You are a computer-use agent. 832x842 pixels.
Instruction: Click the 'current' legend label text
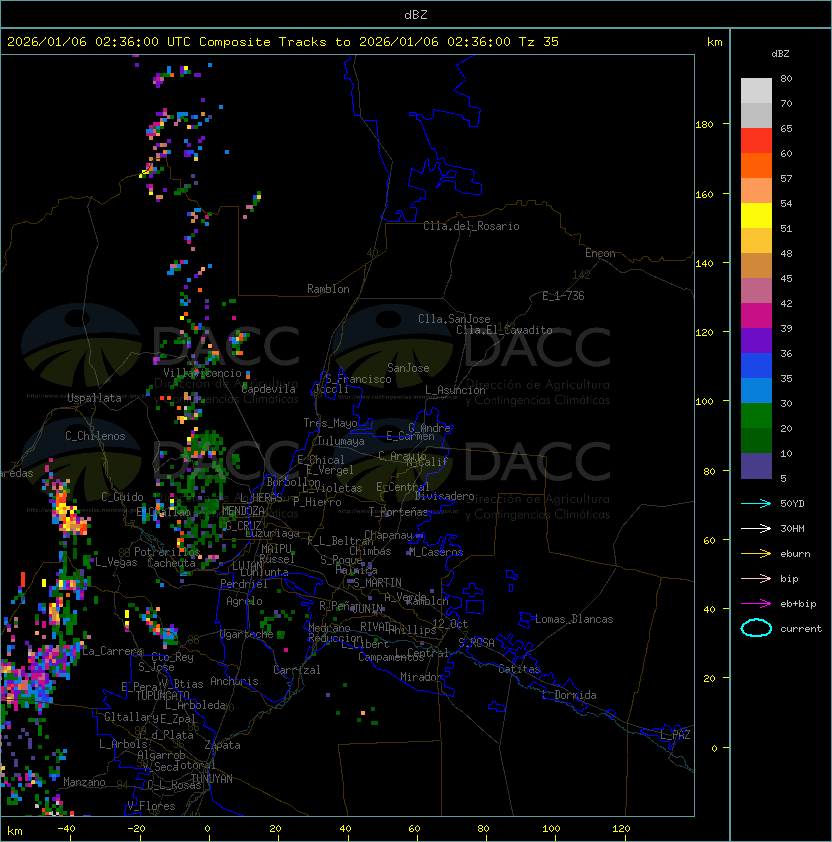click(x=801, y=628)
